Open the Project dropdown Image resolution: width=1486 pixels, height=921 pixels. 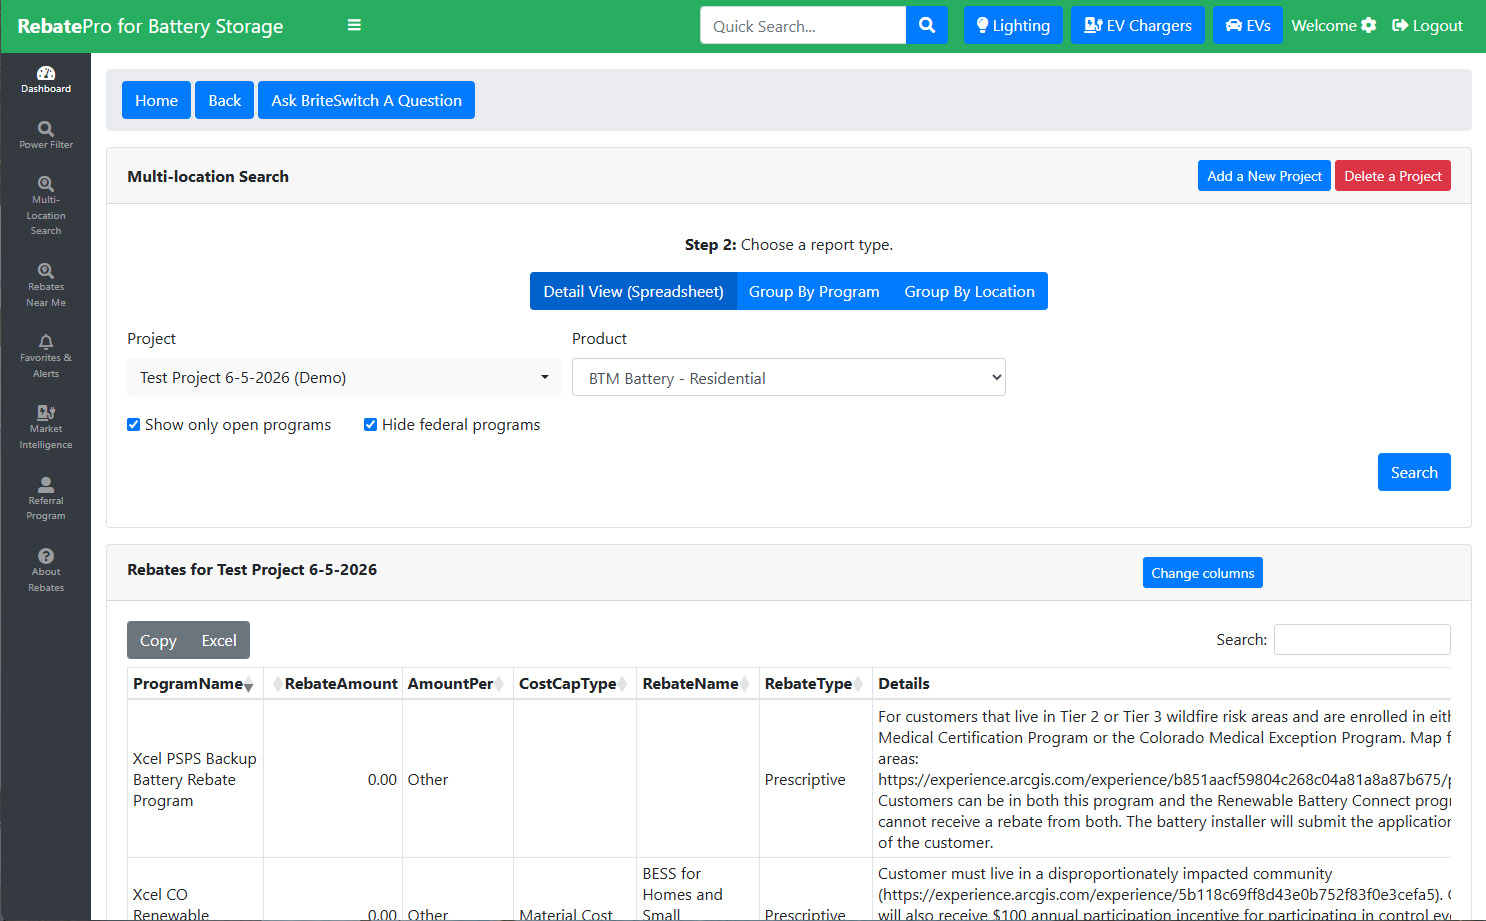click(x=344, y=378)
